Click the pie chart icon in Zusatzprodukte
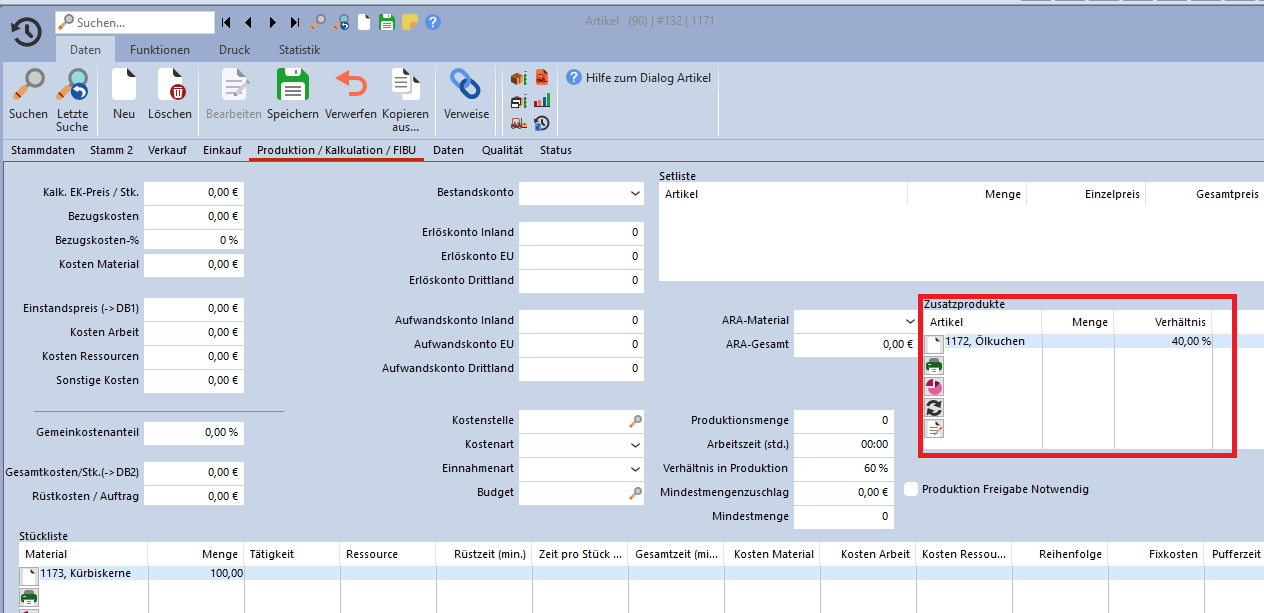The width and height of the screenshot is (1264, 613). pos(934,387)
